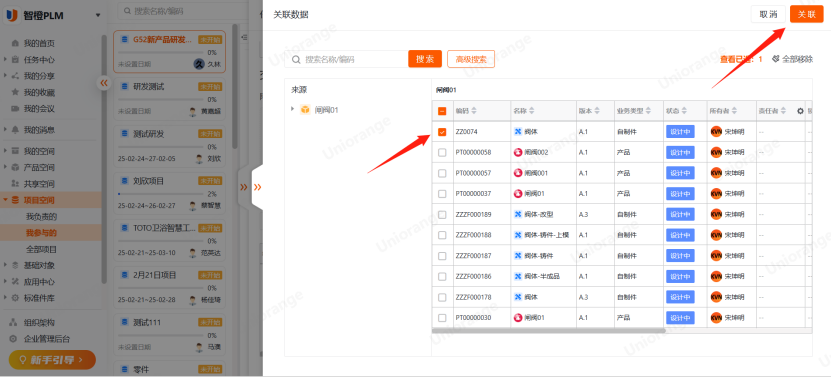Image resolution: width=831 pixels, height=378 pixels.
Task: Click the 新手引导 guide button
Action: pyautogui.click(x=52, y=359)
